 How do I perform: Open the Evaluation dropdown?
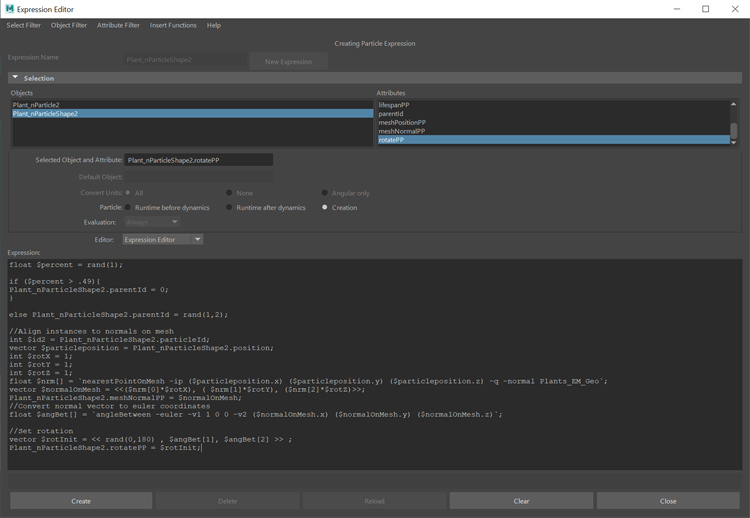(151, 222)
